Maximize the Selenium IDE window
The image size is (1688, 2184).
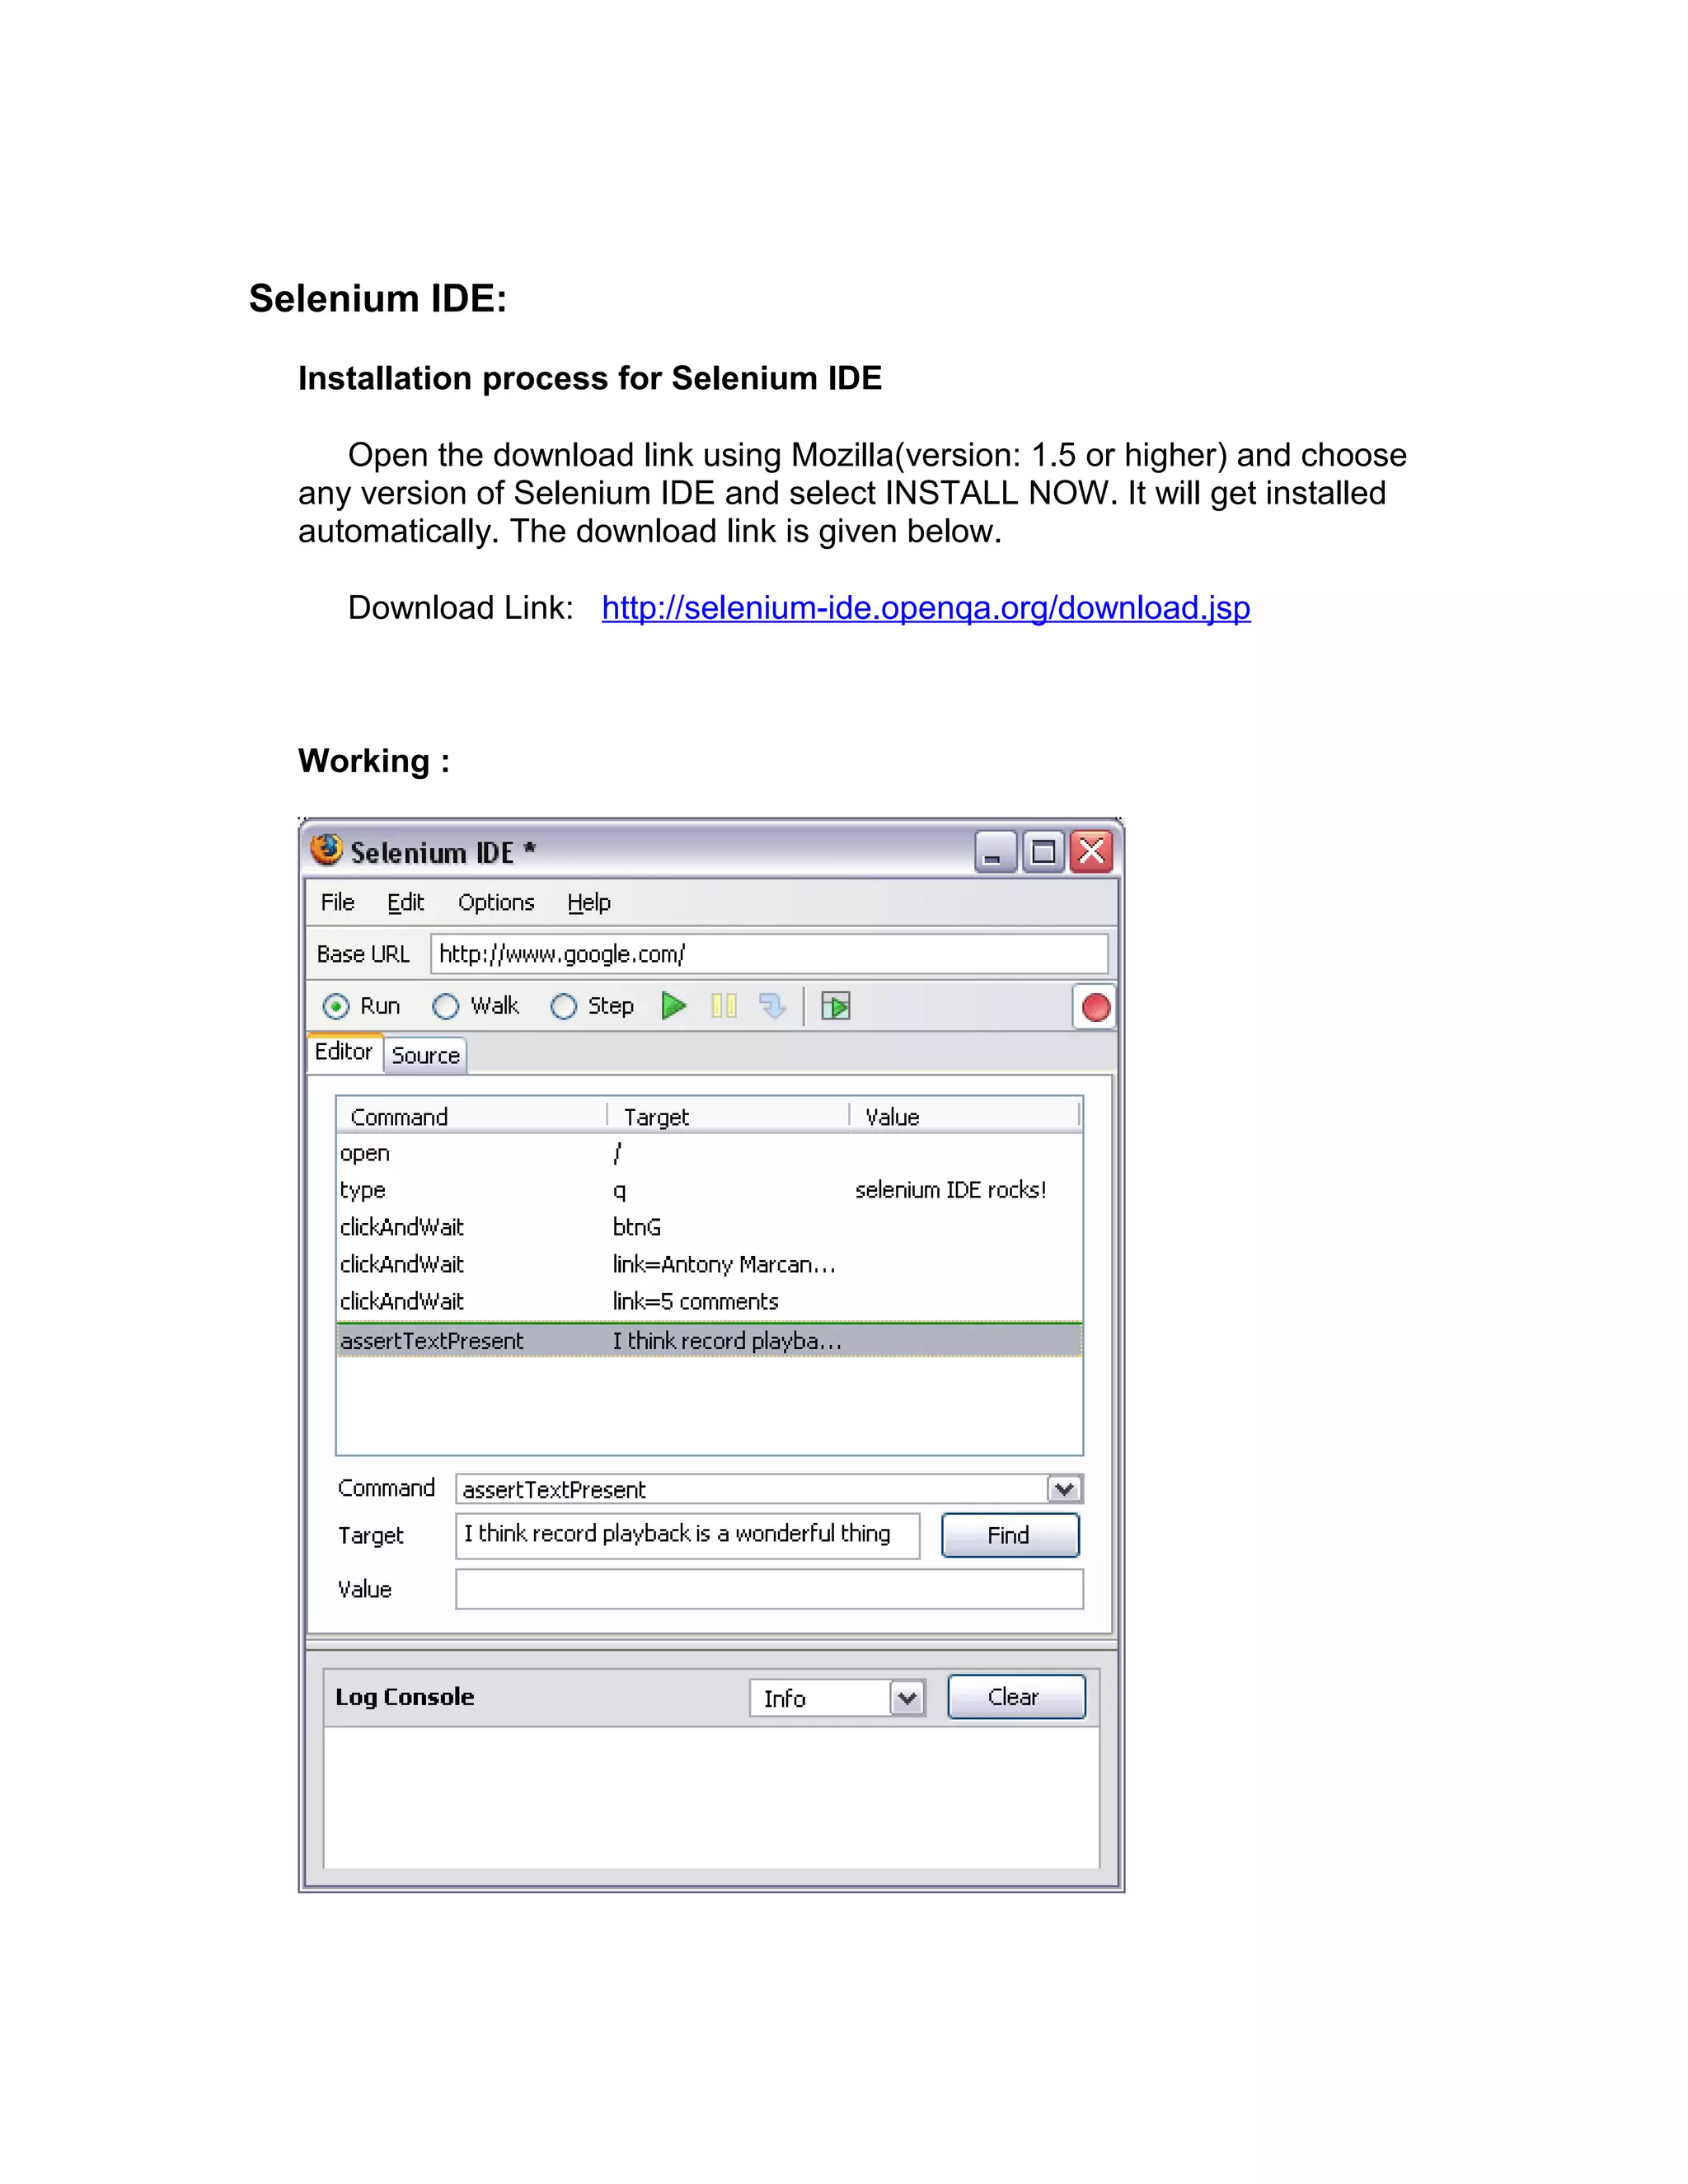pyautogui.click(x=1043, y=852)
